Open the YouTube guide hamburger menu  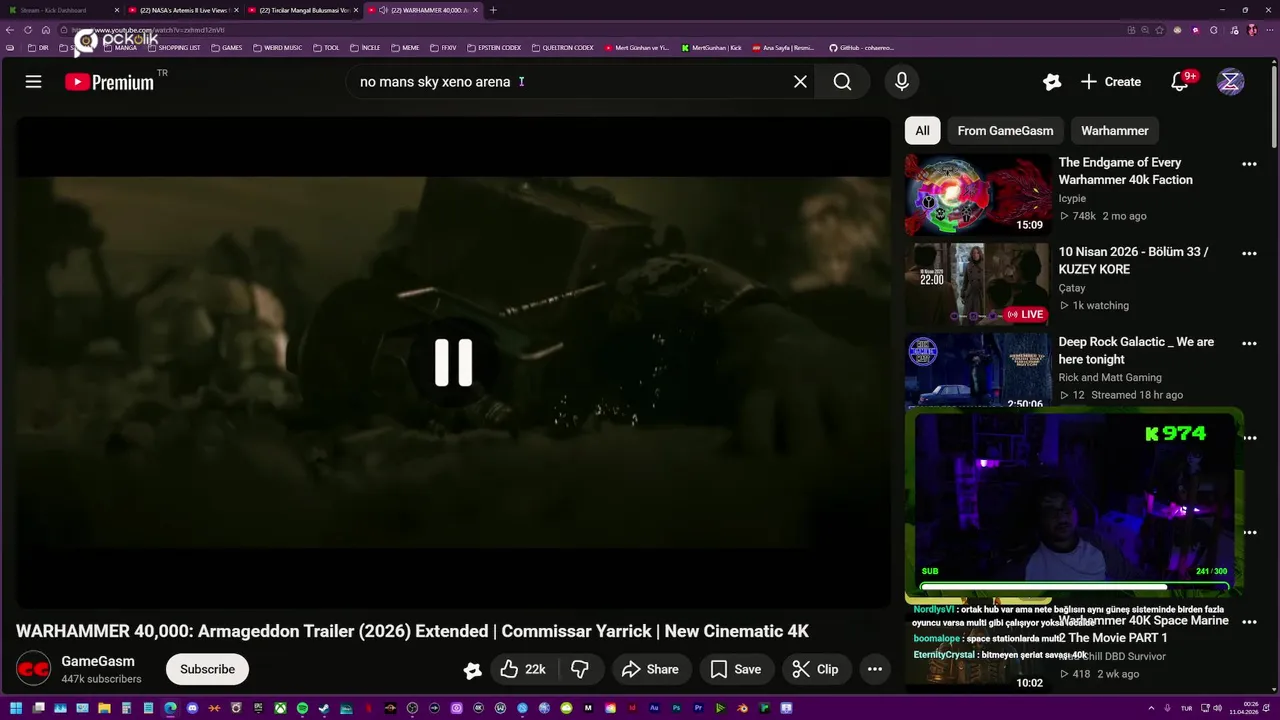click(x=33, y=82)
